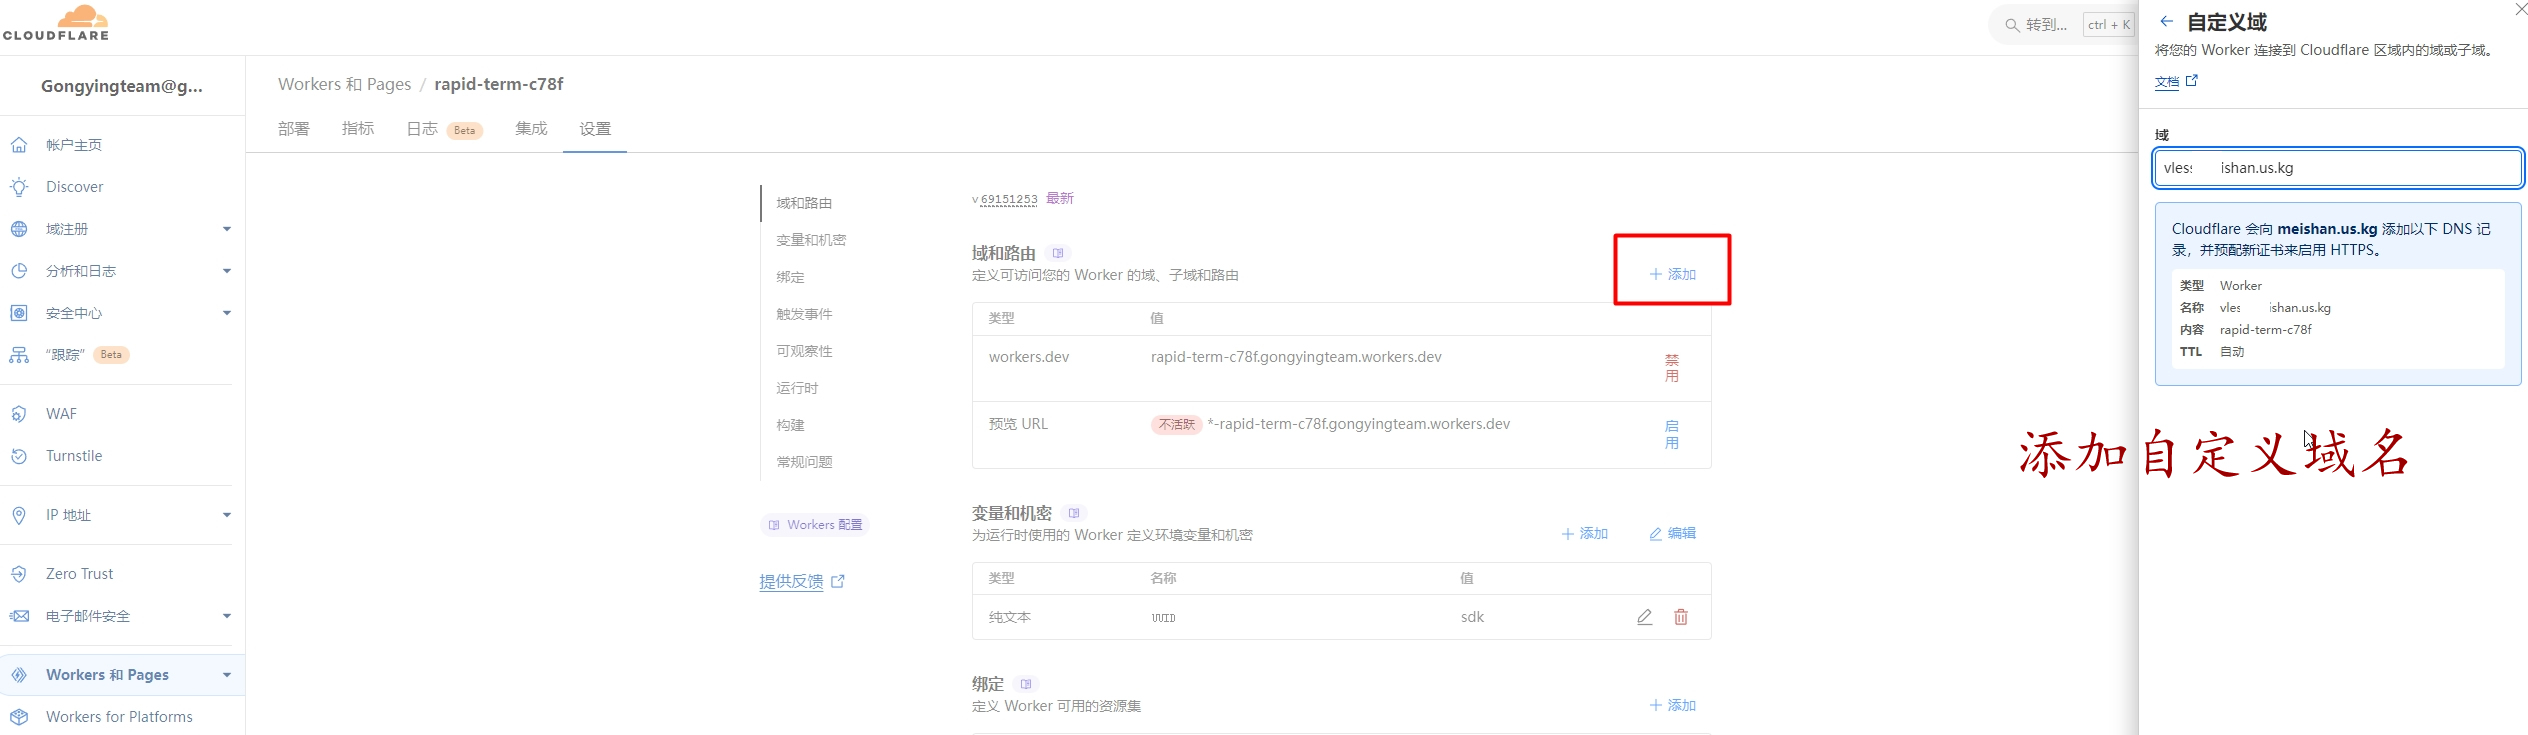Click the Discover lightbulb icon

pyautogui.click(x=19, y=187)
